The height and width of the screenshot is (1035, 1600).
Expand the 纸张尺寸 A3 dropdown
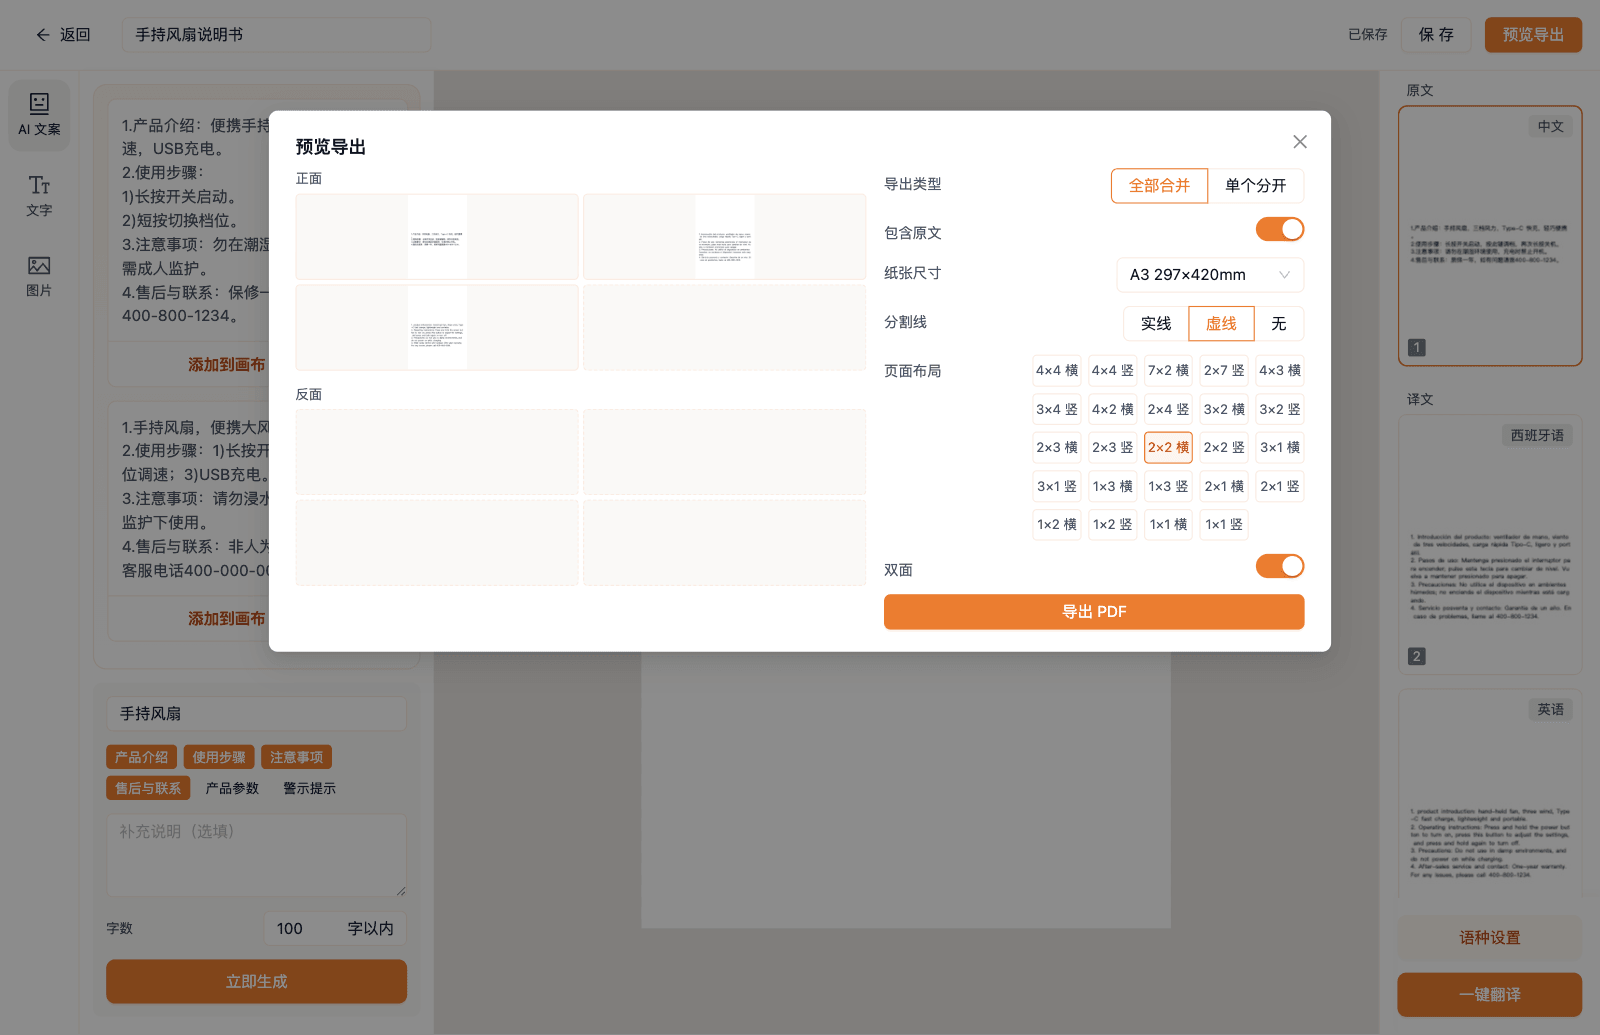pos(1210,275)
